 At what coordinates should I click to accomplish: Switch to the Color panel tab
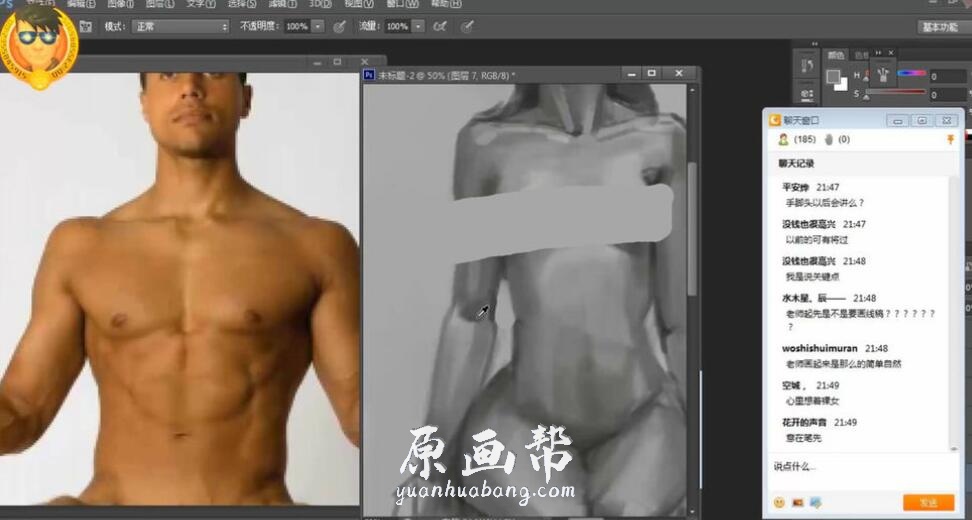(836, 56)
